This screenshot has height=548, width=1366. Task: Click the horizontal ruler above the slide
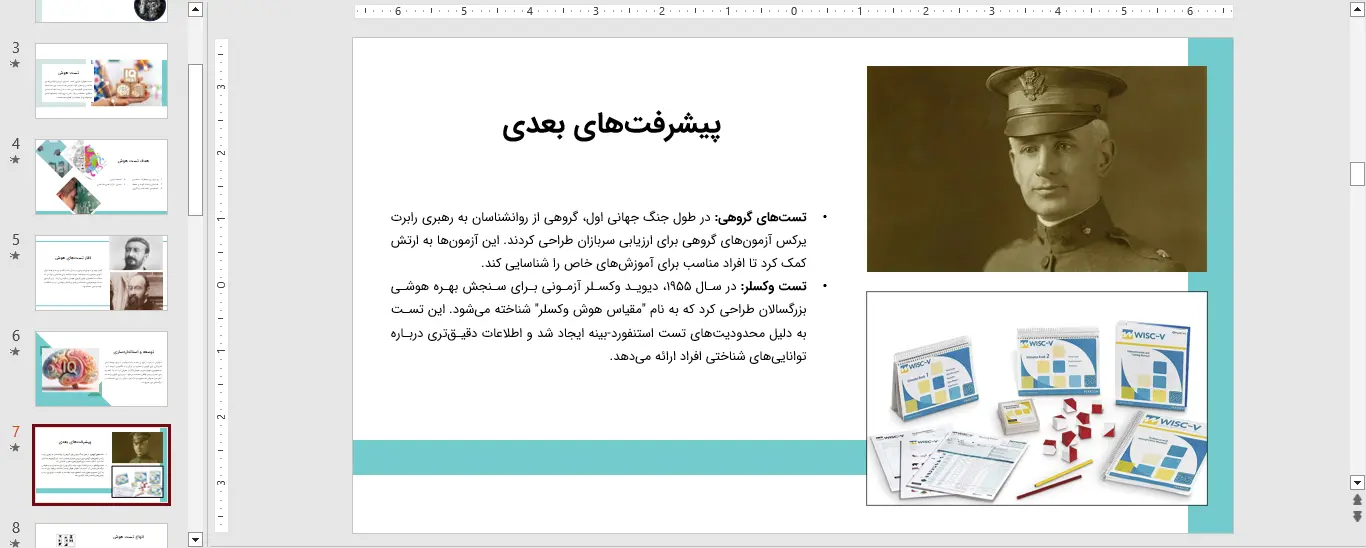[793, 12]
